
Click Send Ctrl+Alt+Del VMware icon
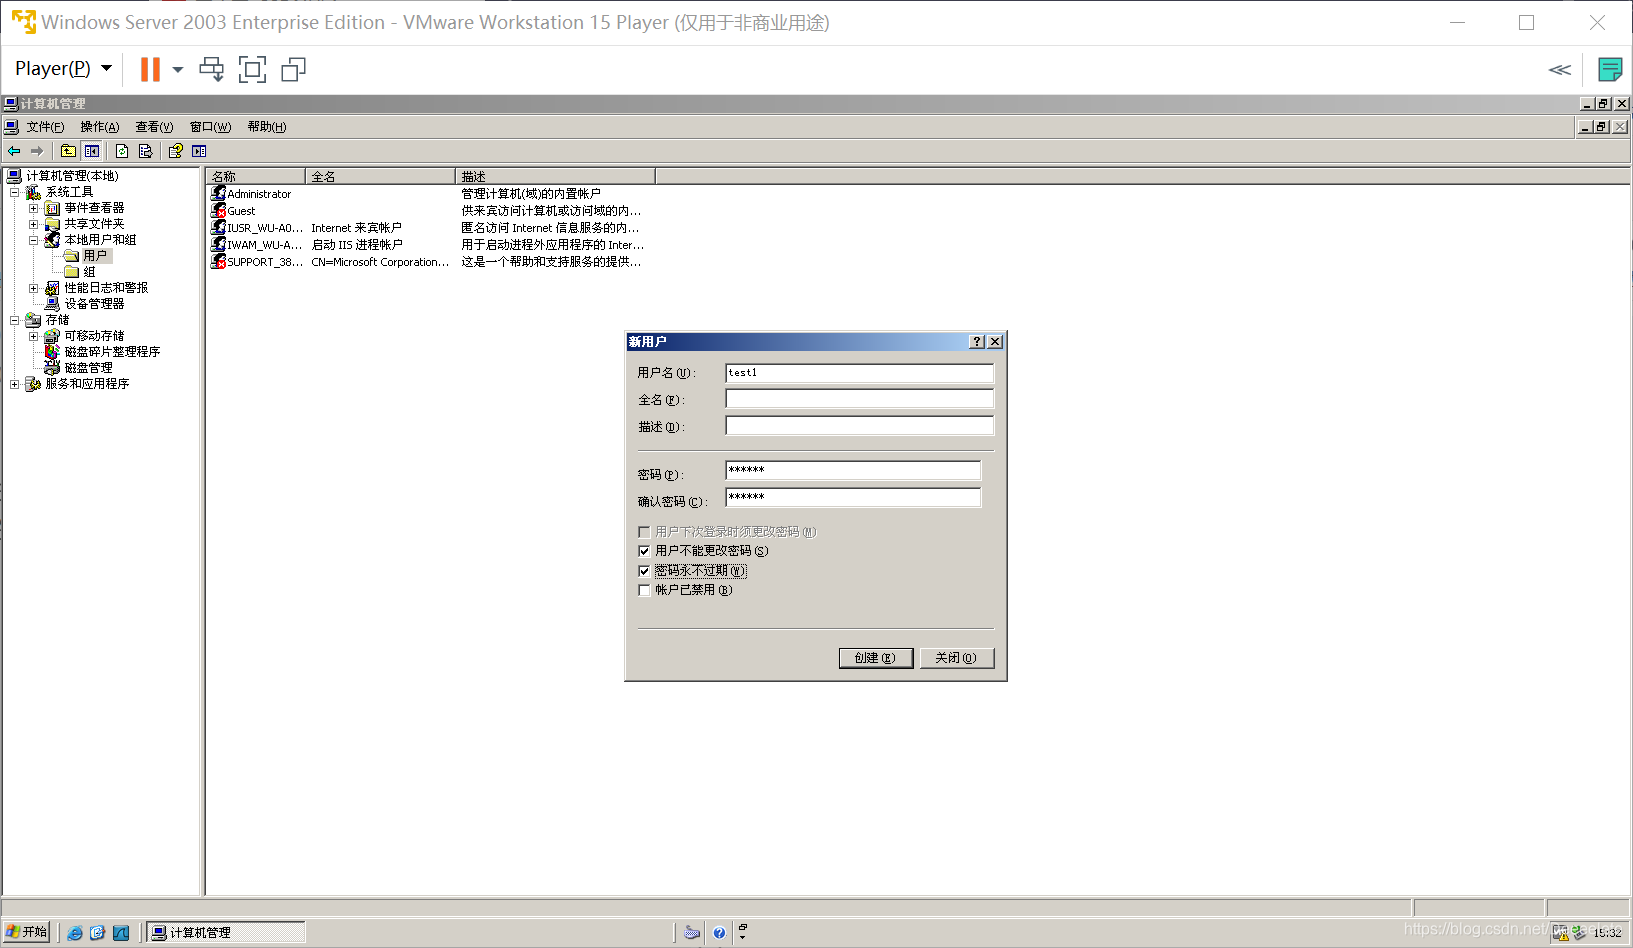(212, 69)
